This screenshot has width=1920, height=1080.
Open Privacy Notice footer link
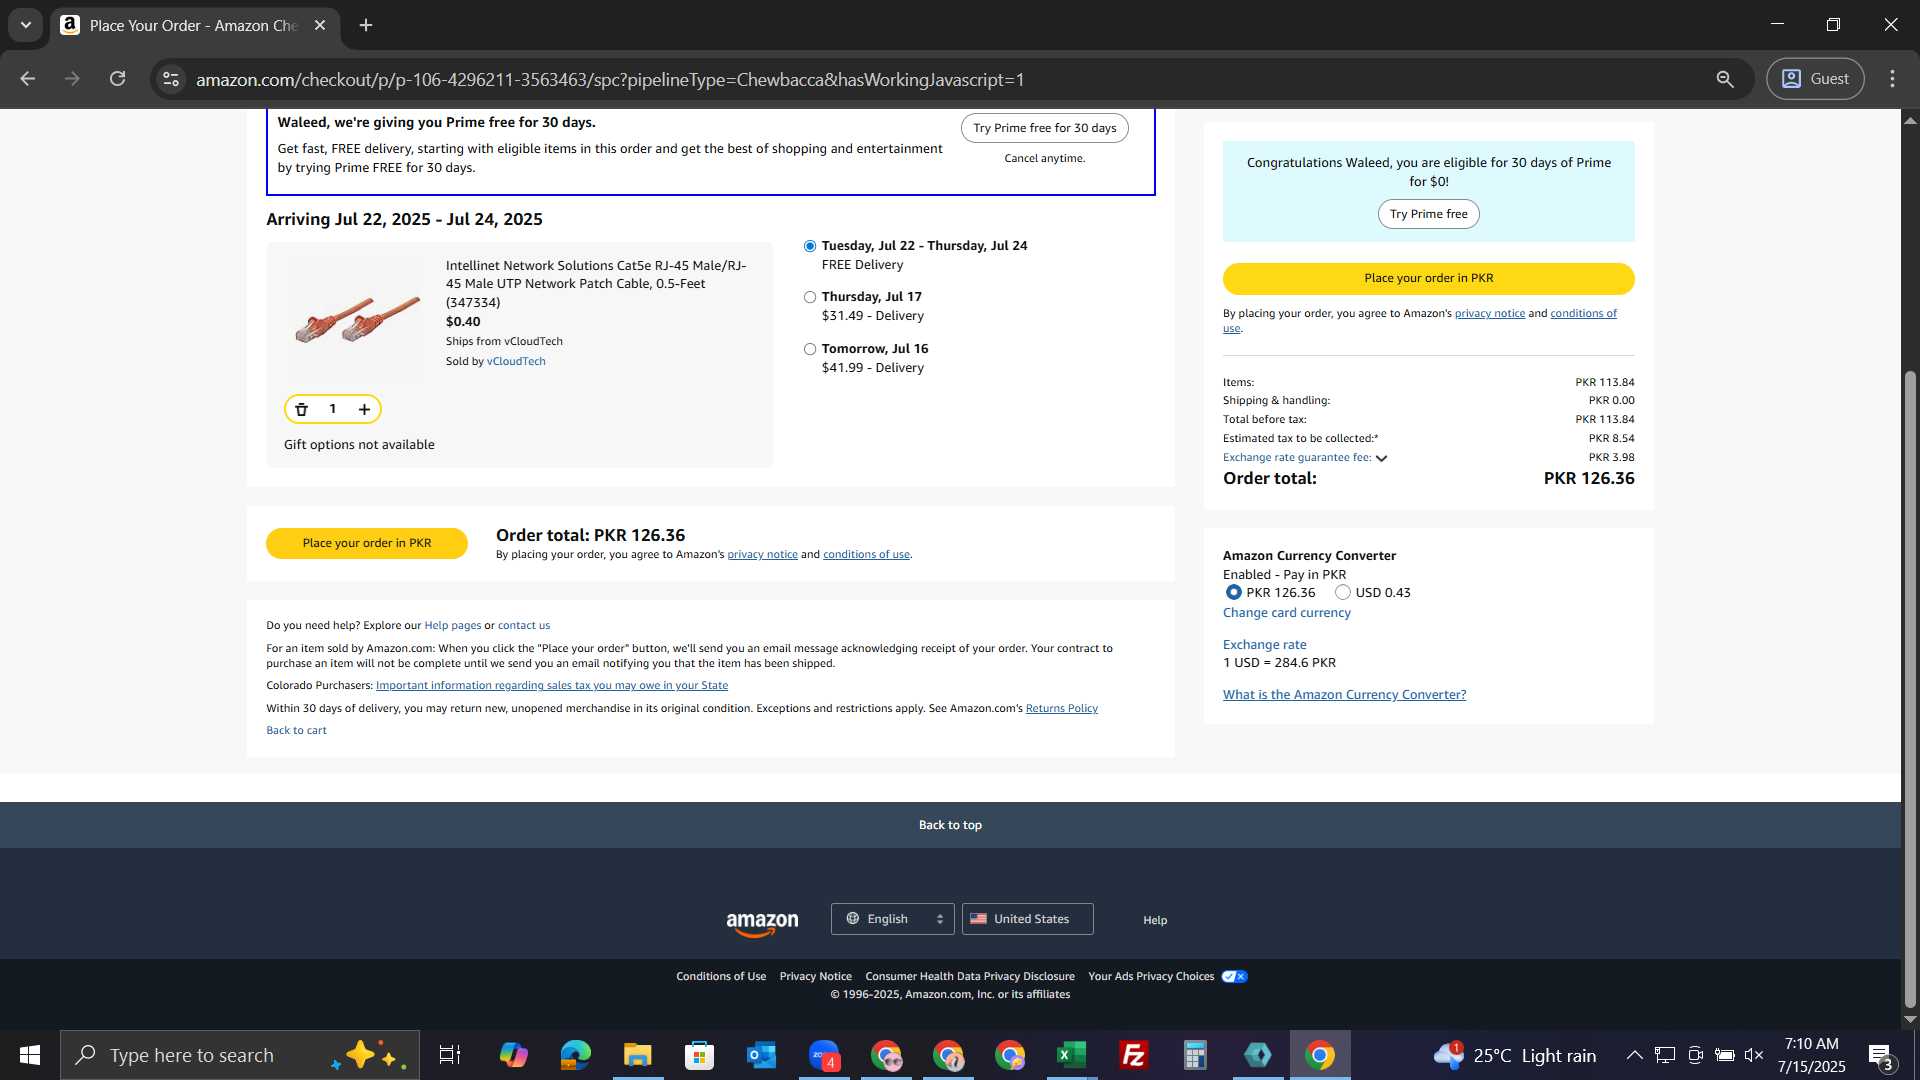(x=816, y=977)
